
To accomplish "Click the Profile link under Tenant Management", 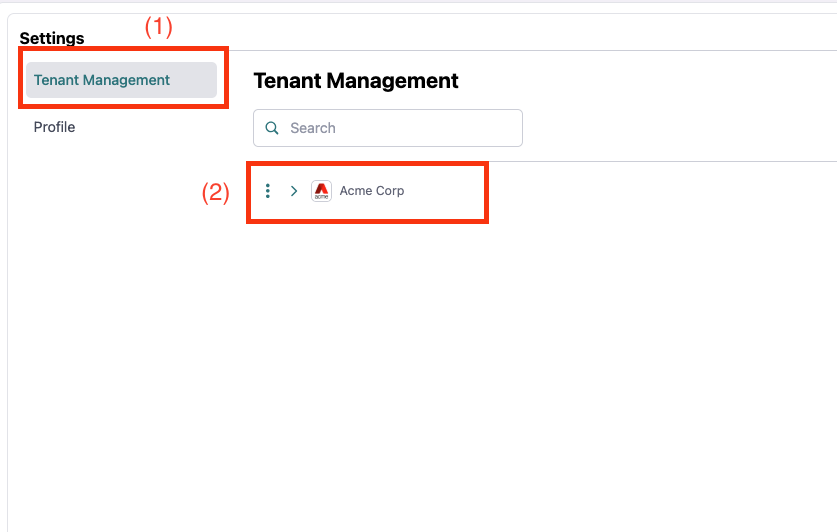I will point(55,127).
